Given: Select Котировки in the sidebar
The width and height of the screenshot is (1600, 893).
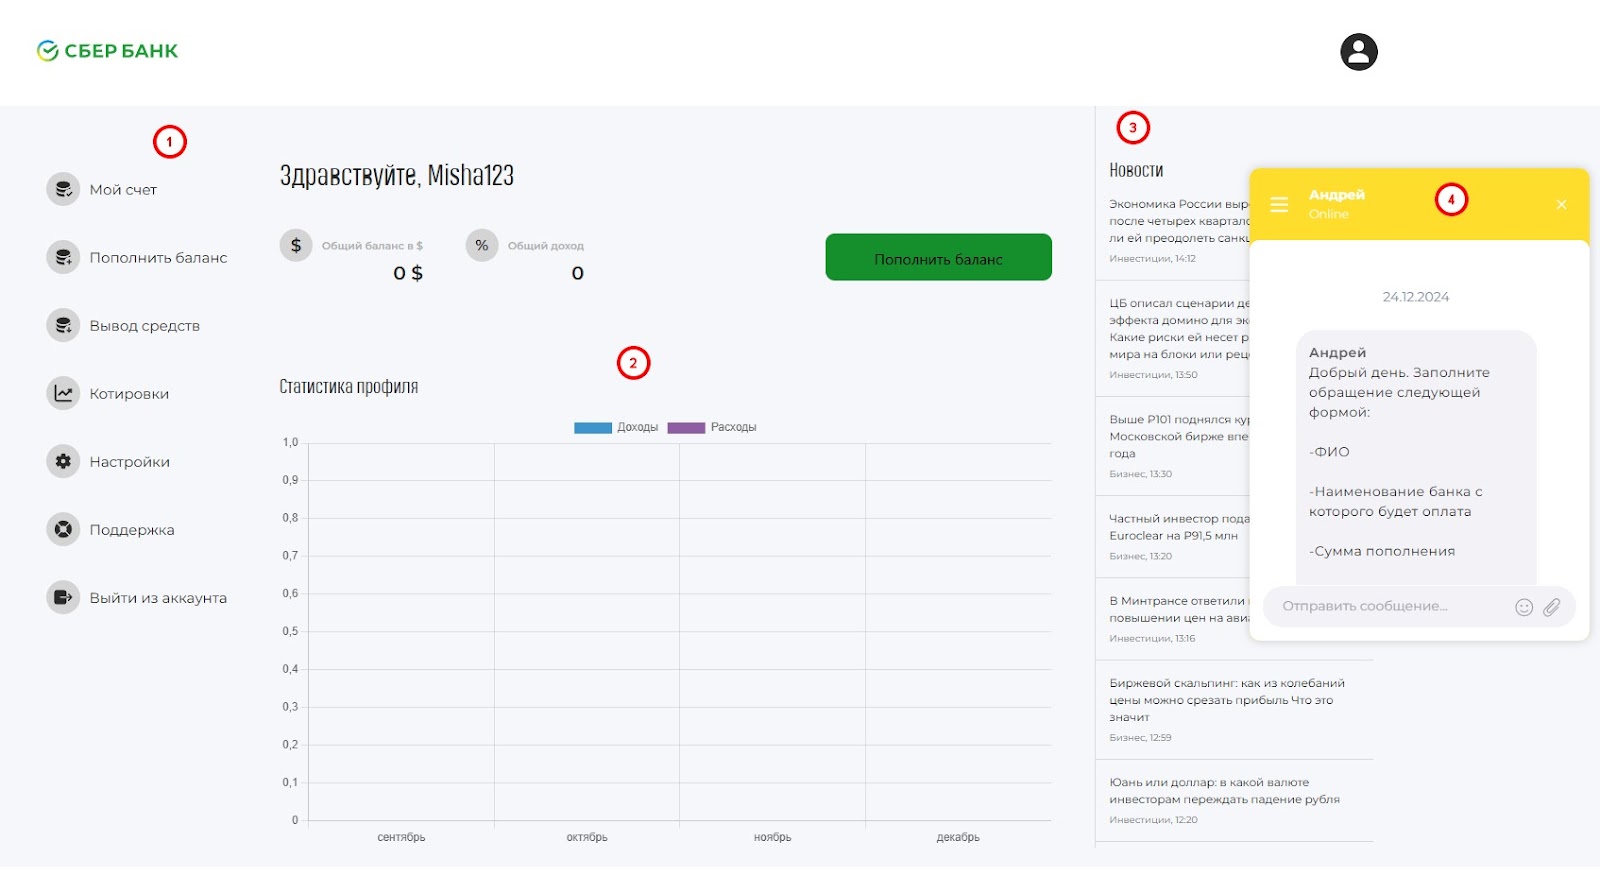Looking at the screenshot, I should coord(129,393).
